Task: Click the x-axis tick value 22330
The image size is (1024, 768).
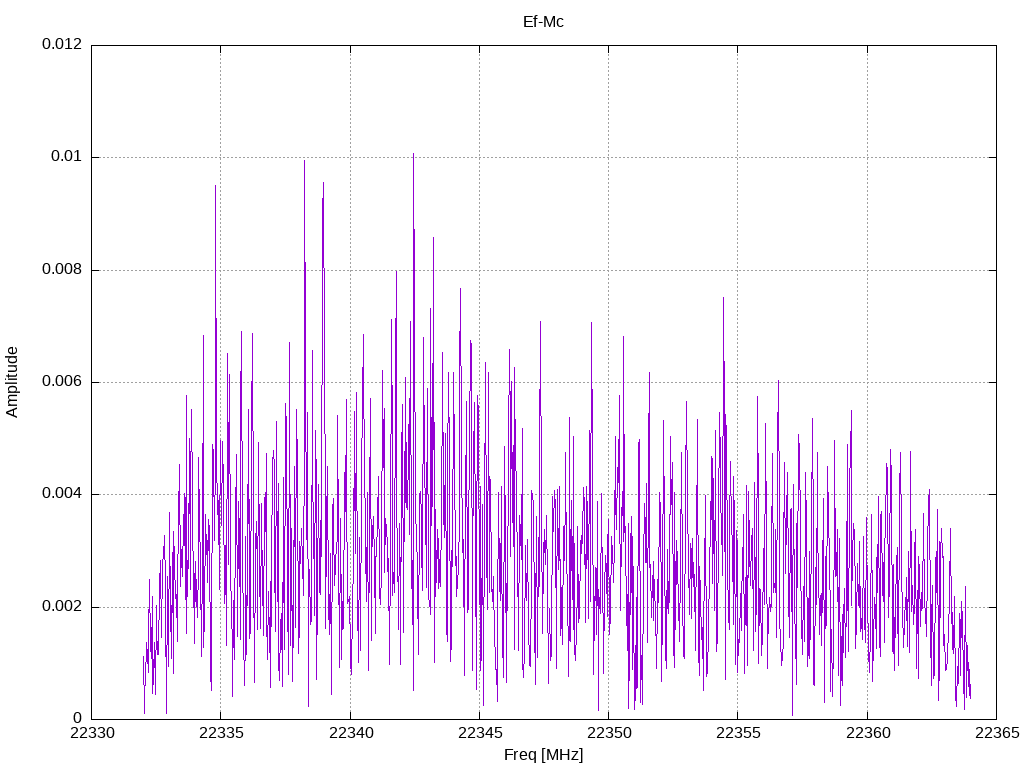Action: pos(92,733)
